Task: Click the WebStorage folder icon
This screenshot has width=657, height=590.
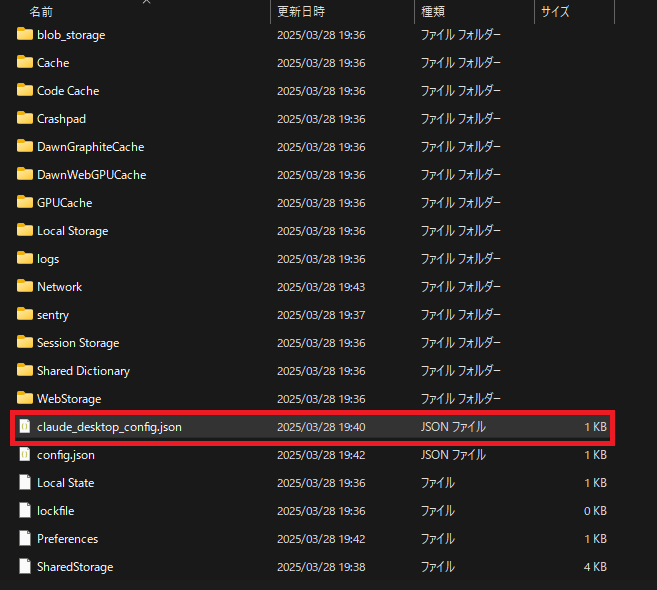Action: (25, 399)
